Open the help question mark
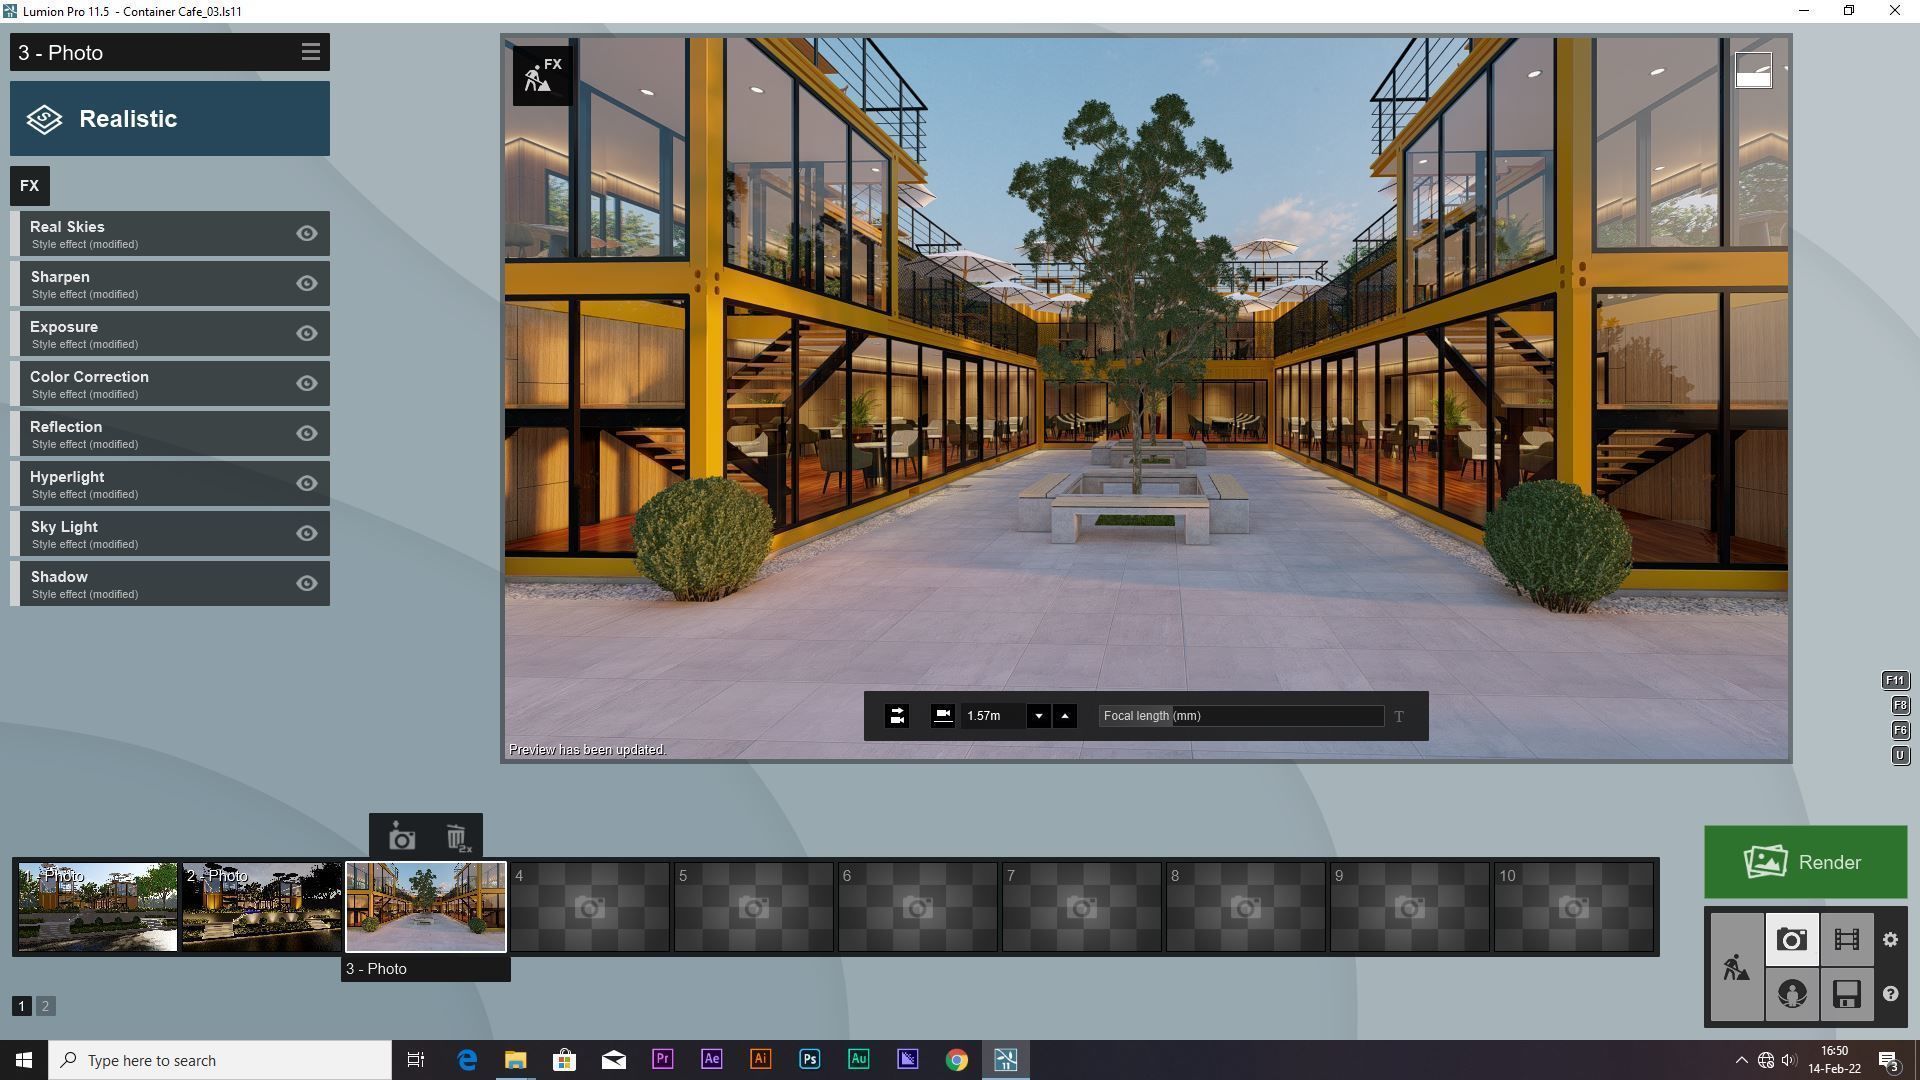The height and width of the screenshot is (1080, 1920). [x=1890, y=994]
